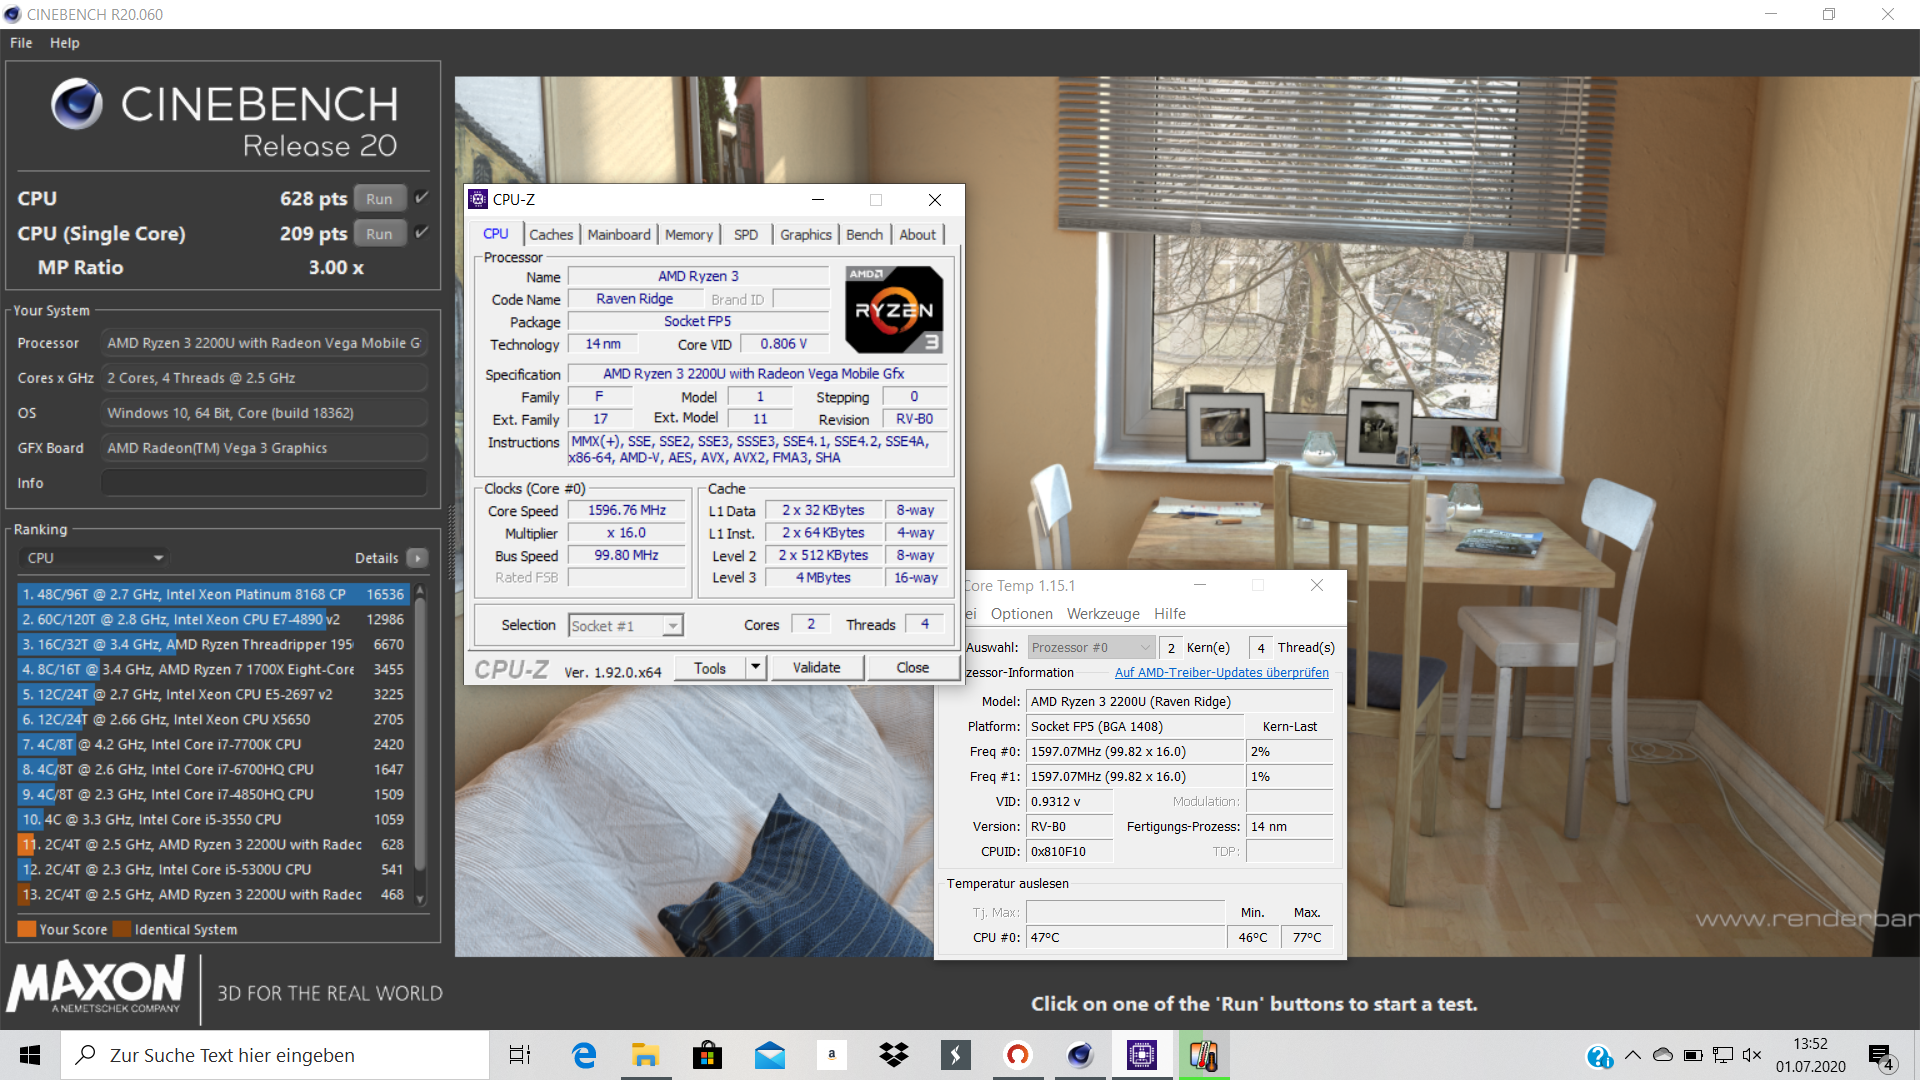Switch to Core Temp taskbar icon

1203,1055
